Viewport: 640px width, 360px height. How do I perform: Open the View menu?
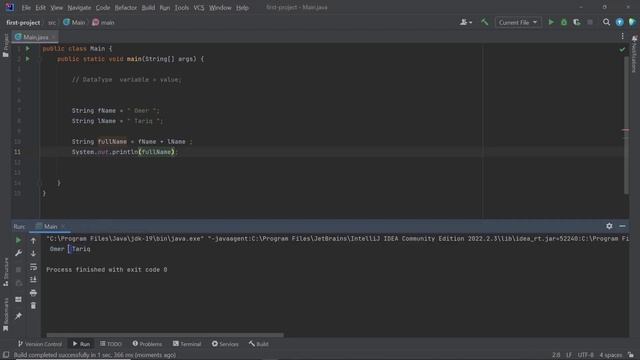[x=57, y=7]
